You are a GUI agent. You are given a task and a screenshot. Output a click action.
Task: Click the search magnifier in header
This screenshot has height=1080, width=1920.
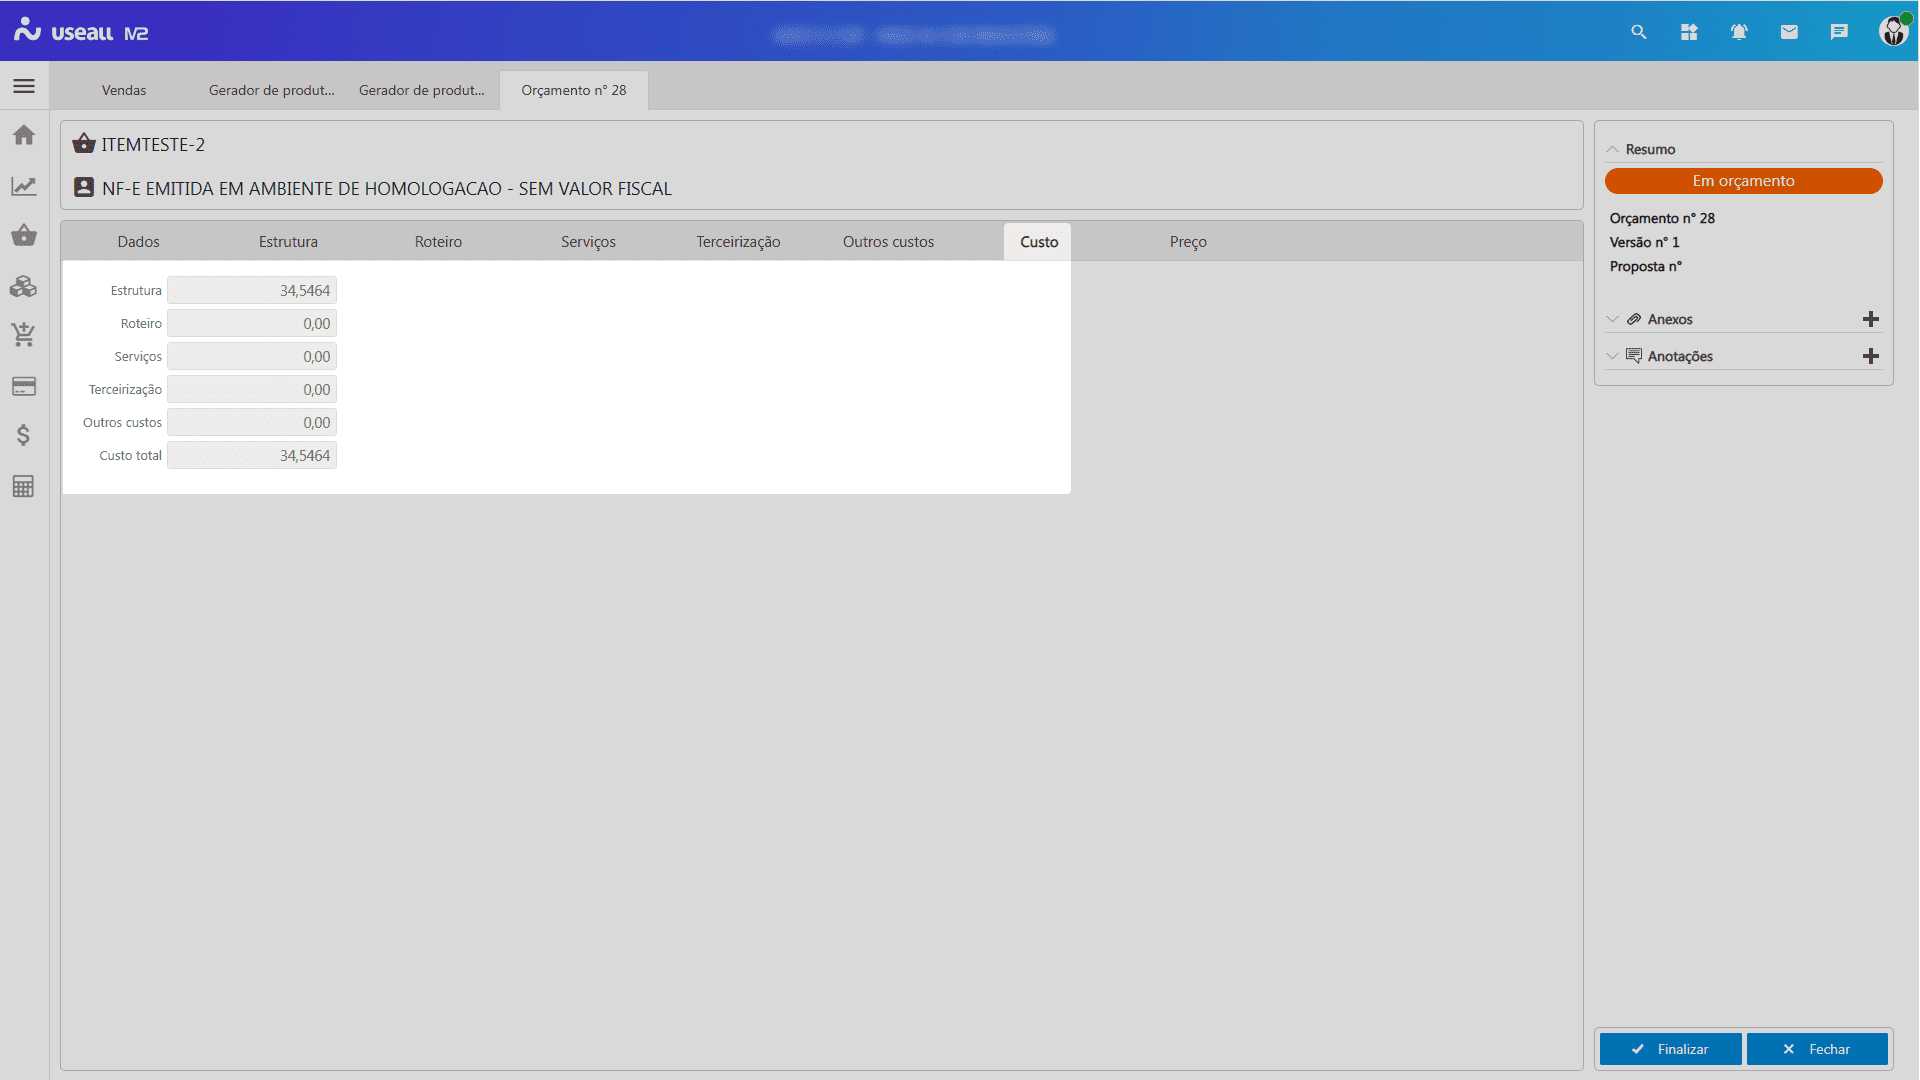pyautogui.click(x=1638, y=32)
